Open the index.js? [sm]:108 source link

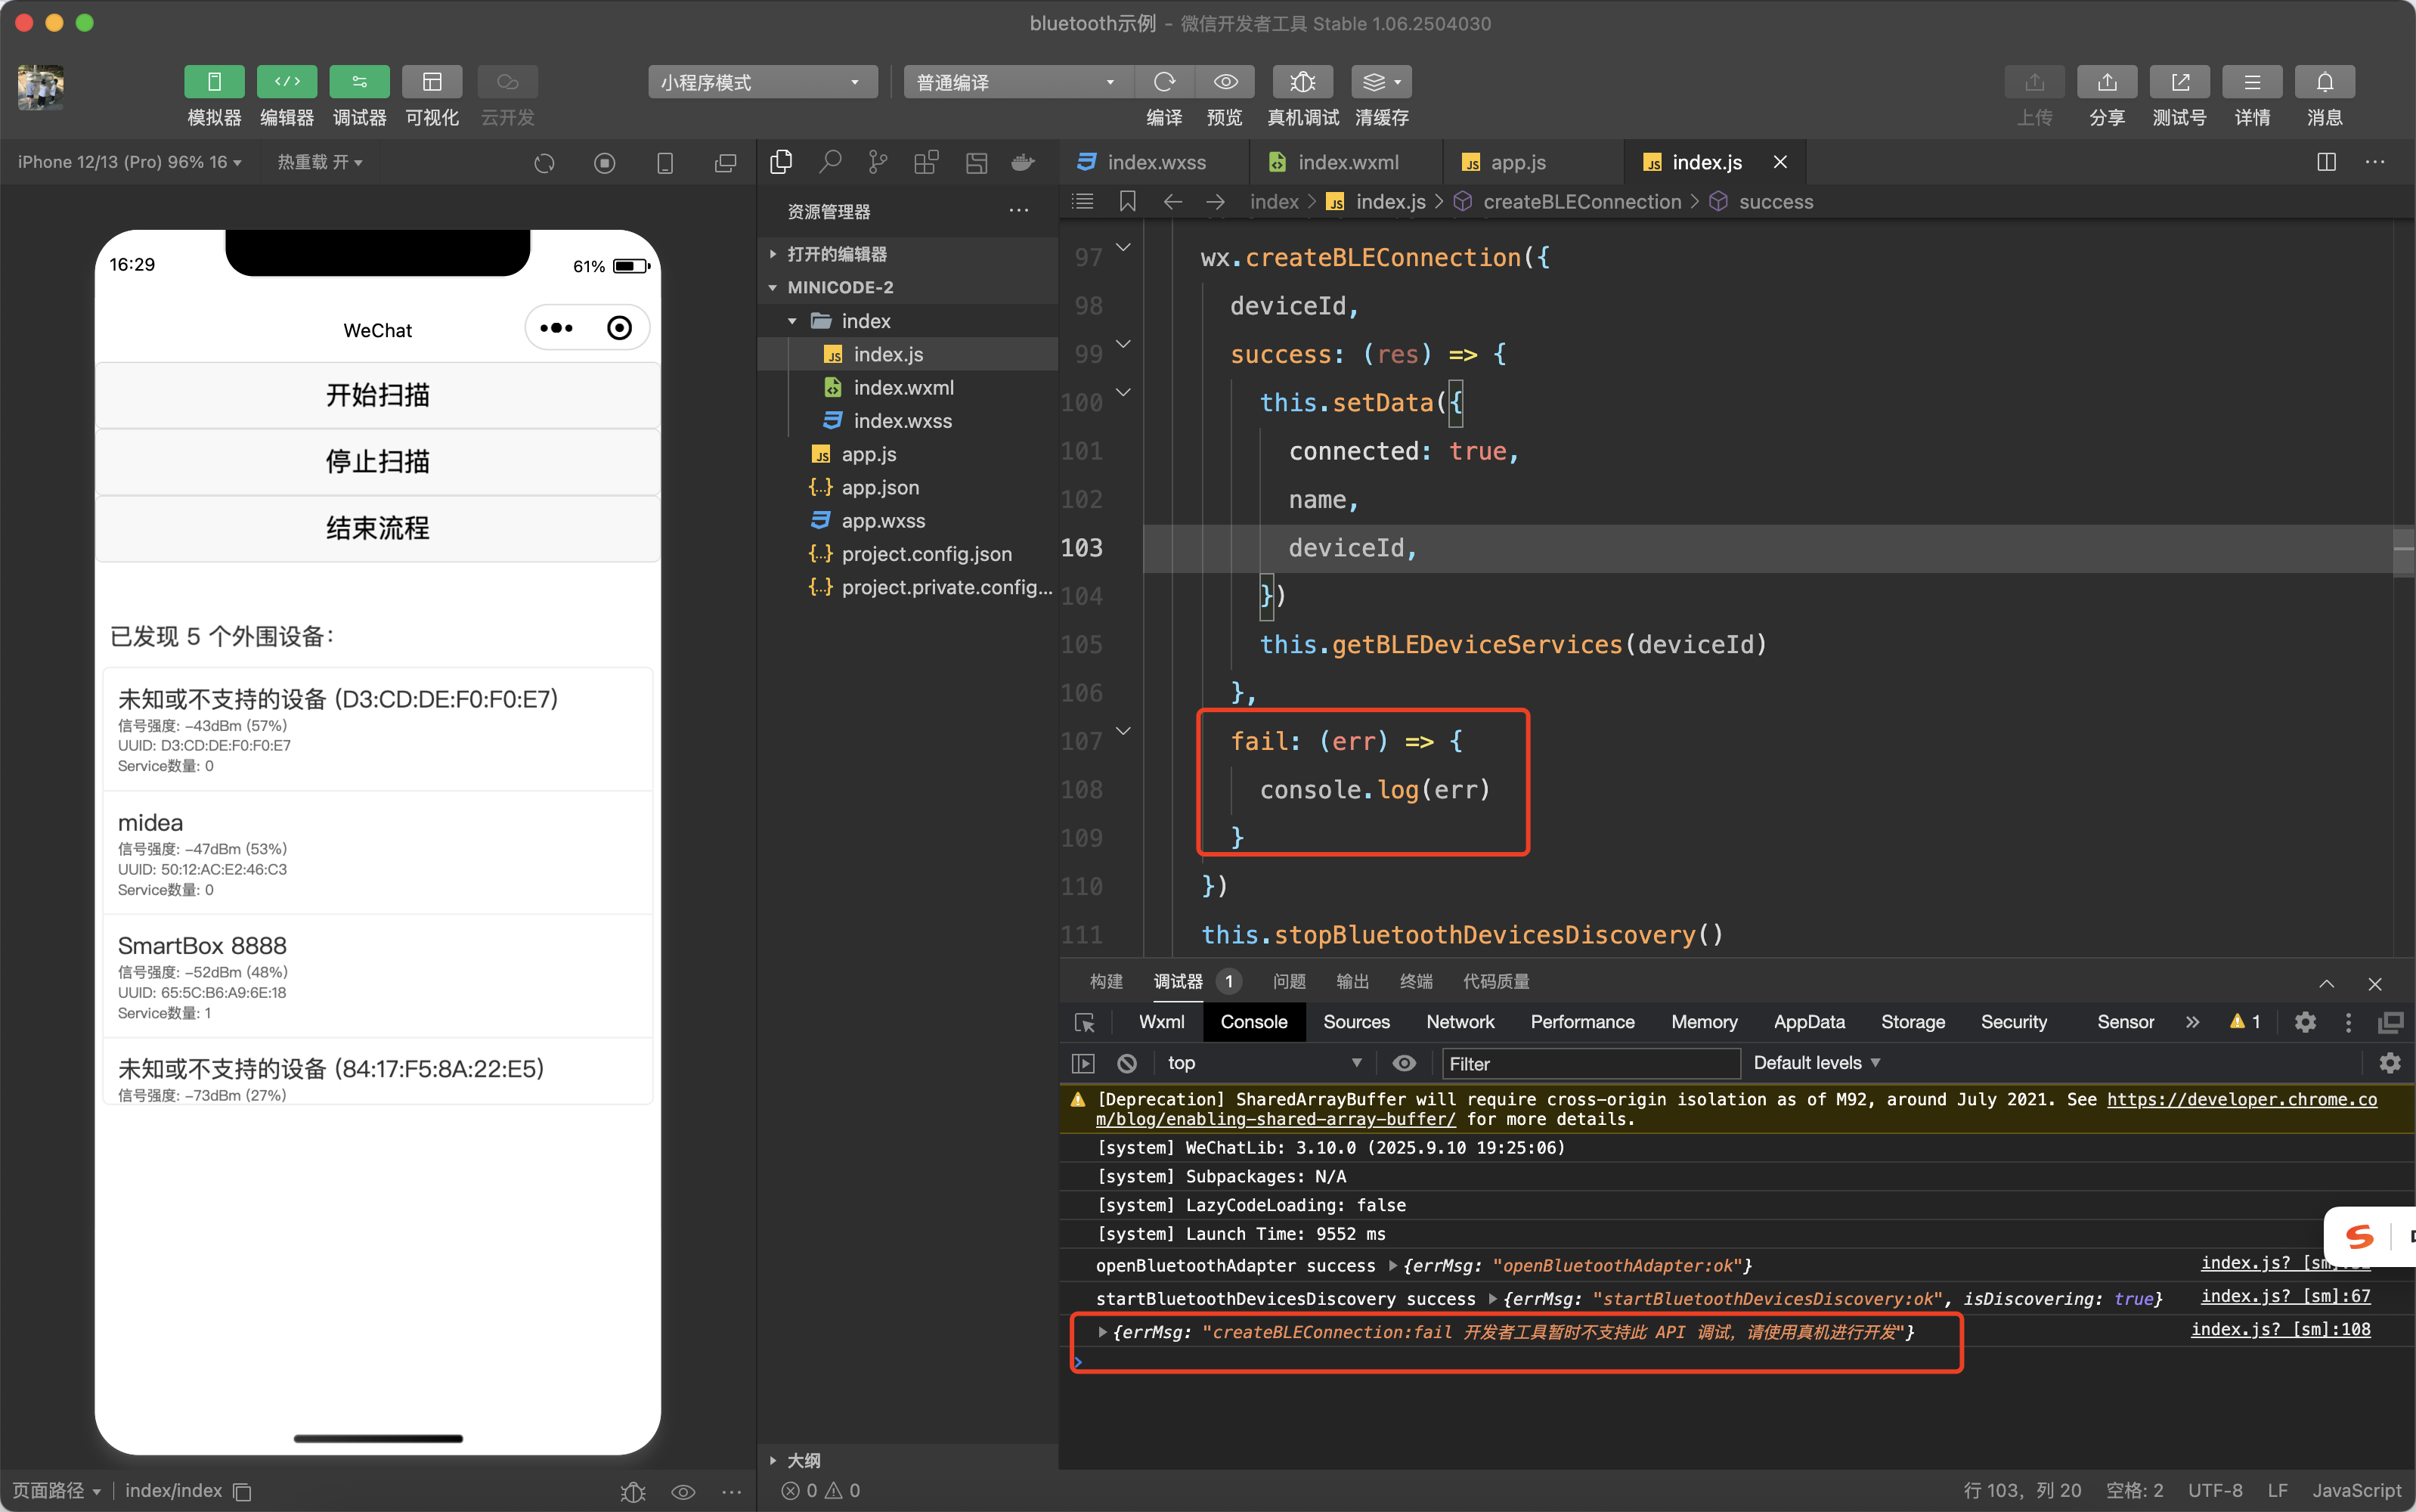2280,1329
